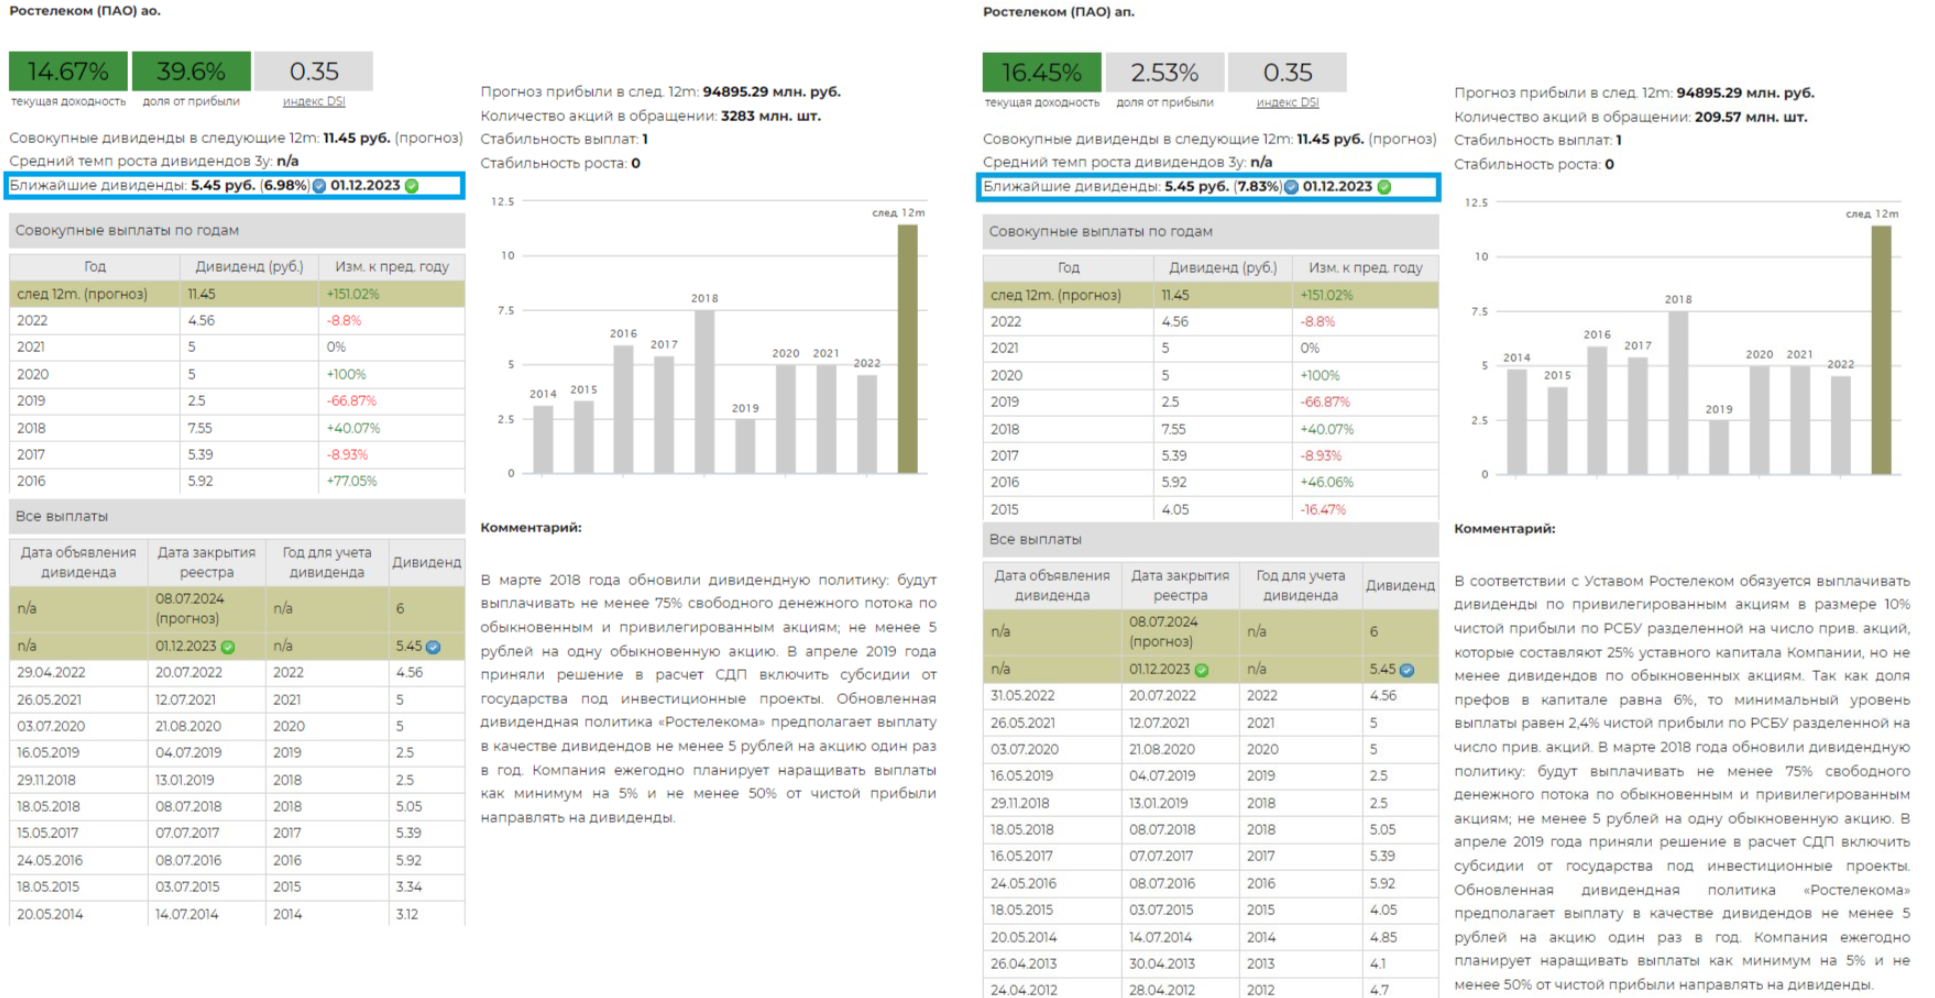The width and height of the screenshot is (1935, 998).
Task: Click the 2018 bar in right chart
Action: click(x=1678, y=392)
